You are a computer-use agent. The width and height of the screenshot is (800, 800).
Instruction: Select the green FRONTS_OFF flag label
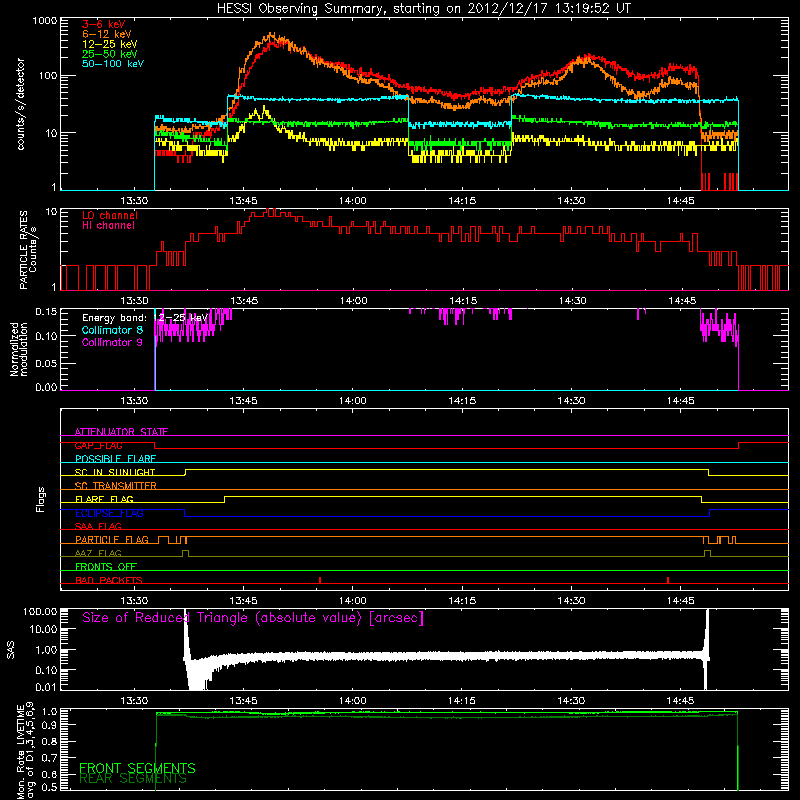pyautogui.click(x=106, y=566)
